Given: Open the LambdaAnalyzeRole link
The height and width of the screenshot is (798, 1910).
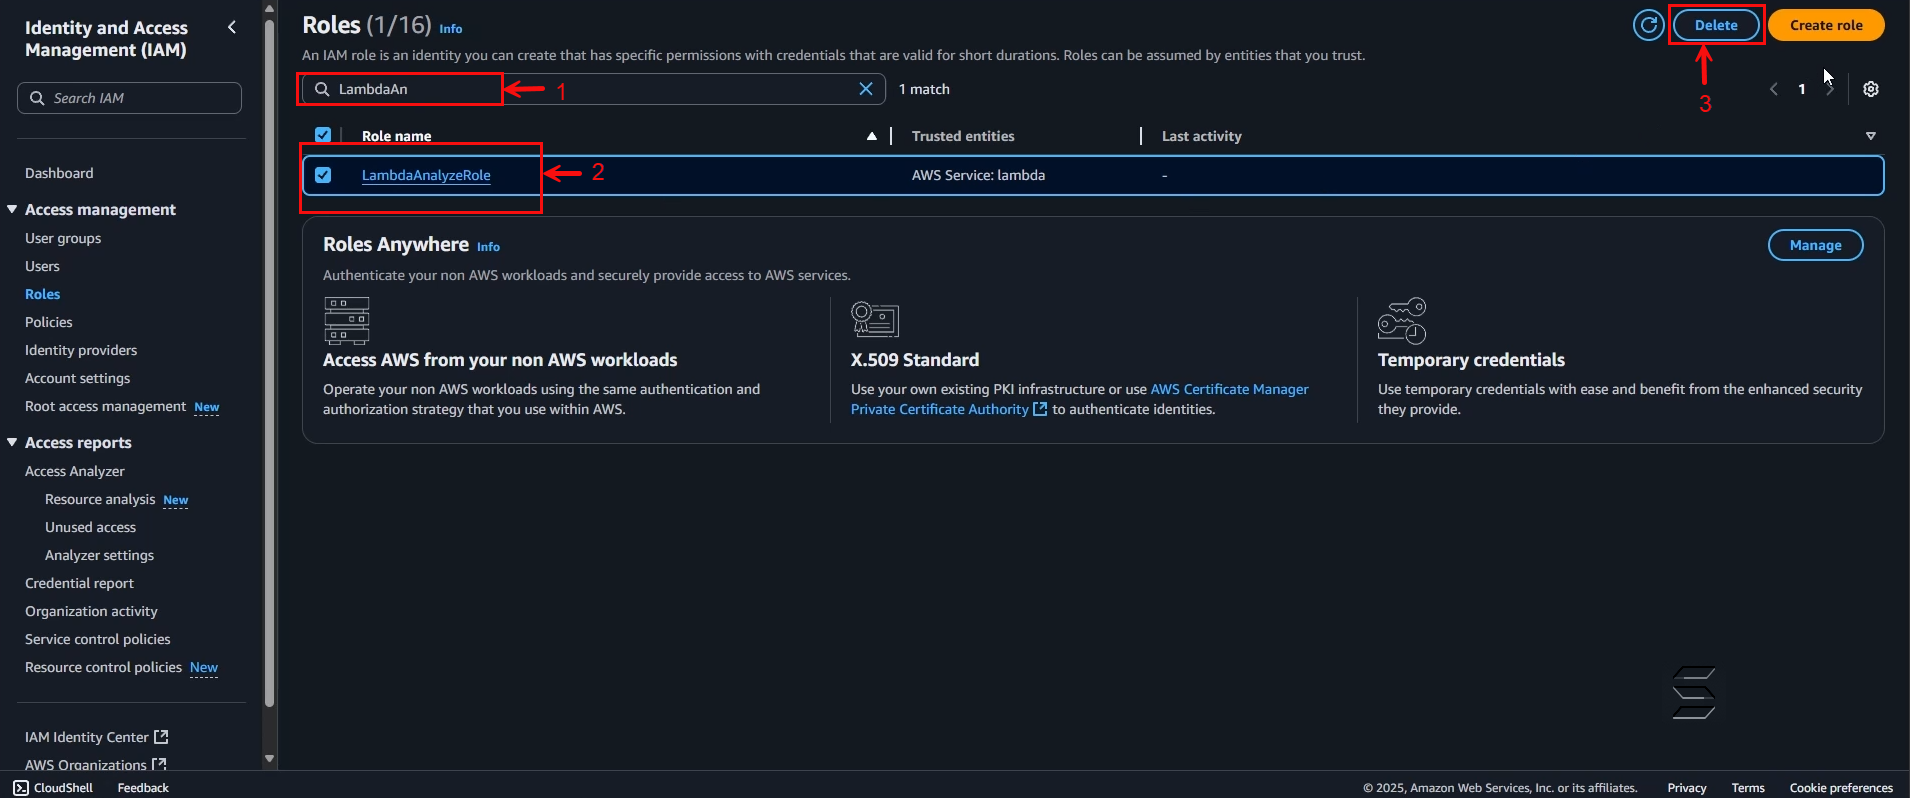Looking at the screenshot, I should pos(426,175).
